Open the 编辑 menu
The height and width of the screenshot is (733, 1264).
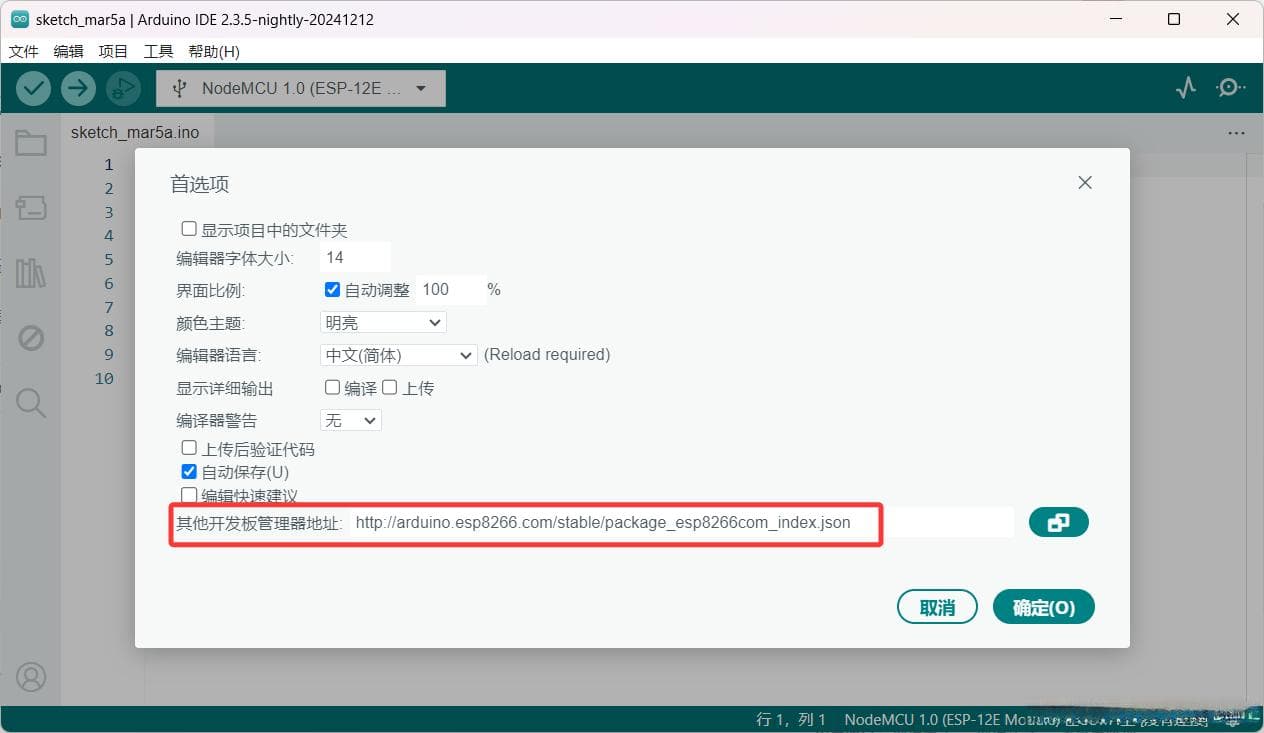69,51
